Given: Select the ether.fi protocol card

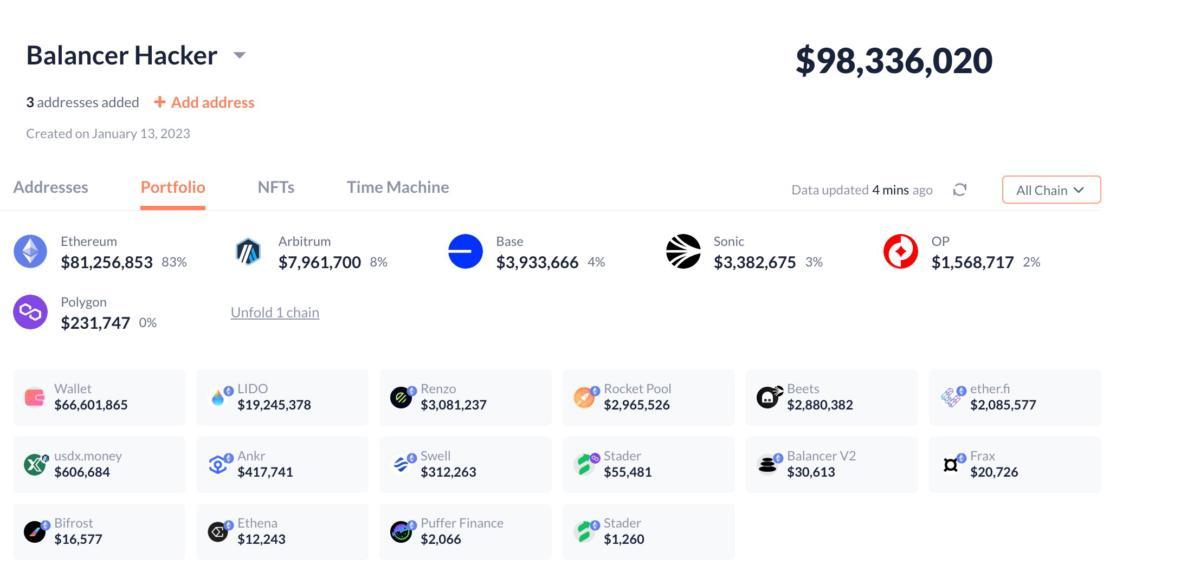Looking at the screenshot, I should click(1014, 397).
